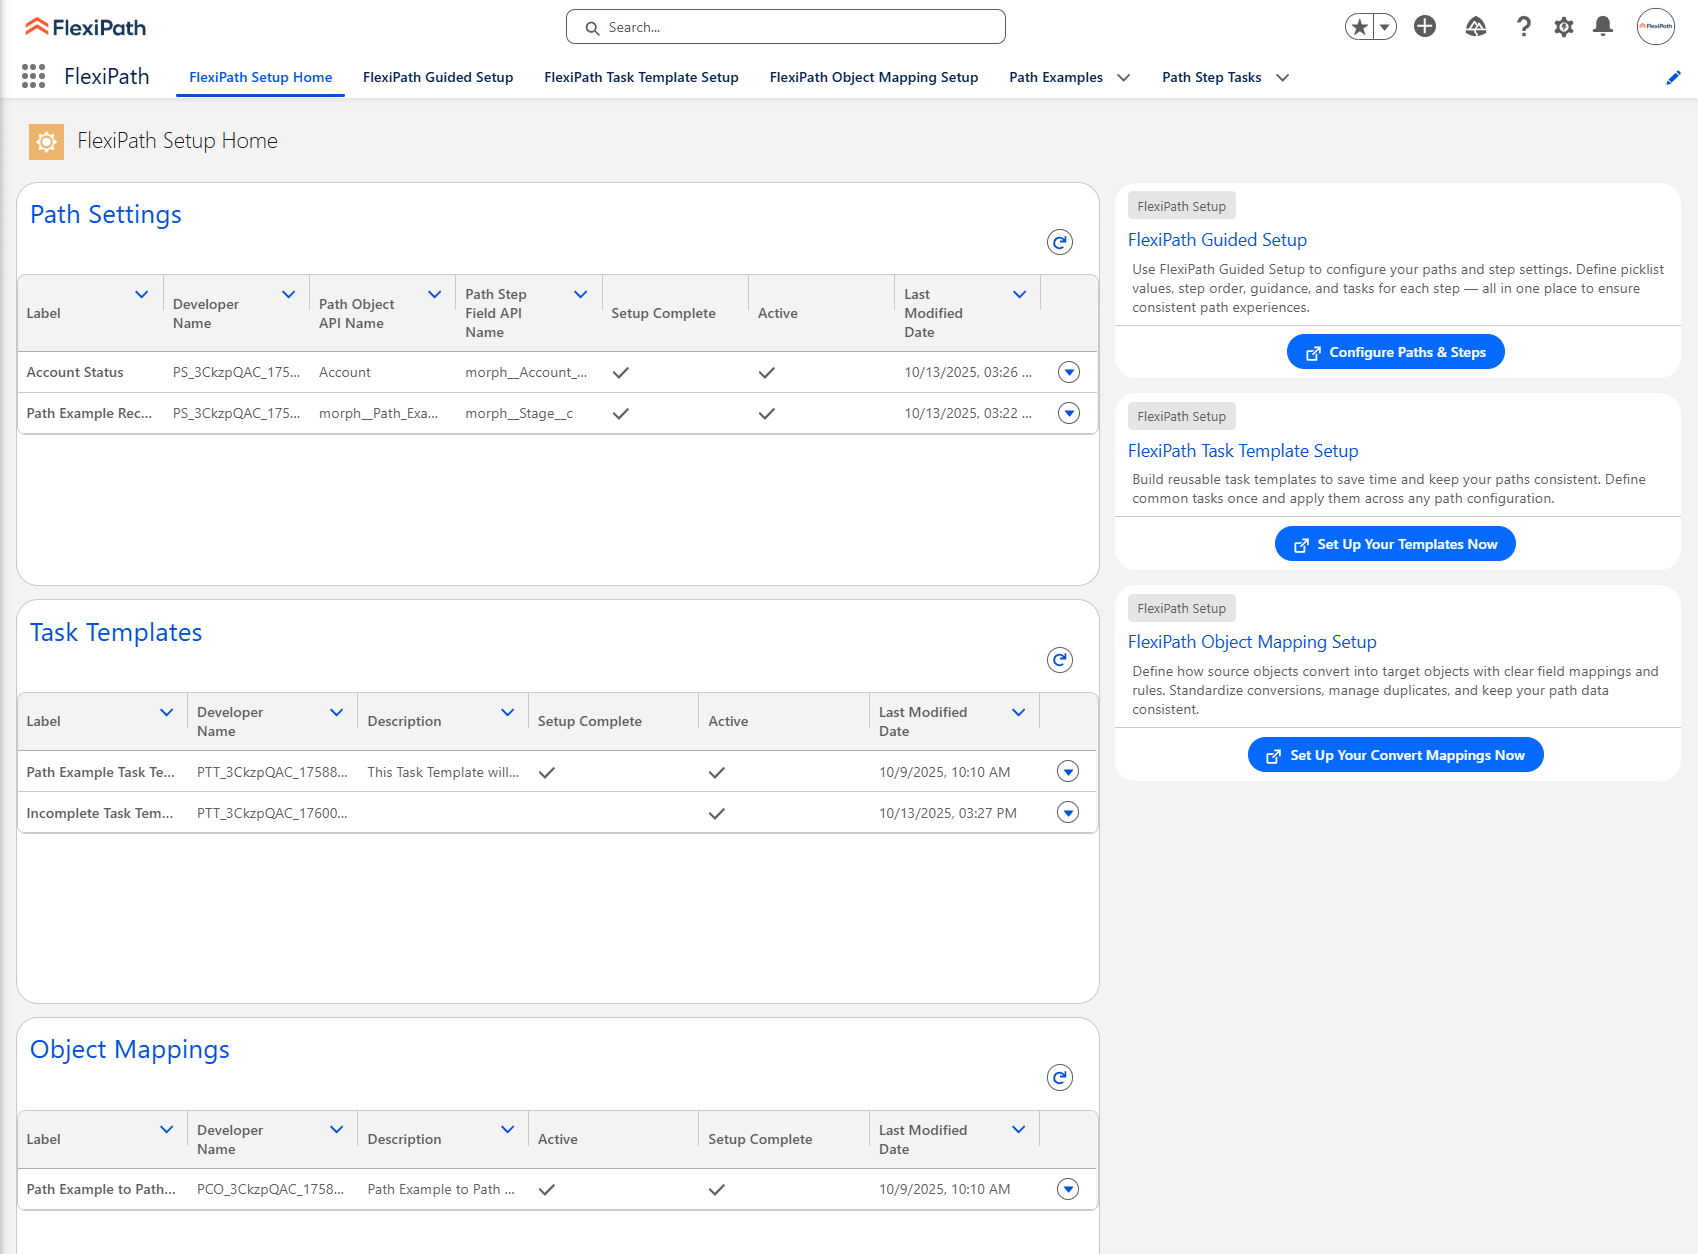1698x1254 pixels.
Task: Open the Help question mark icon
Action: (x=1523, y=27)
